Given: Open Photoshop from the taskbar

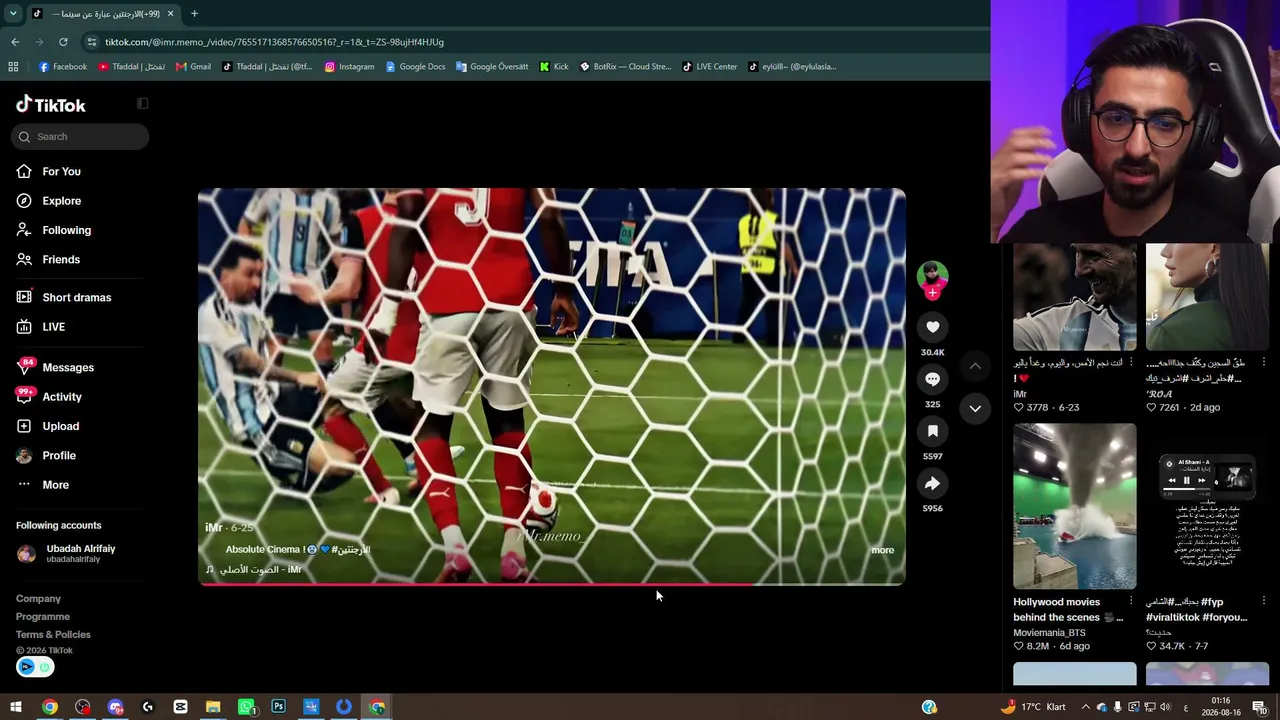Looking at the screenshot, I should coord(278,707).
